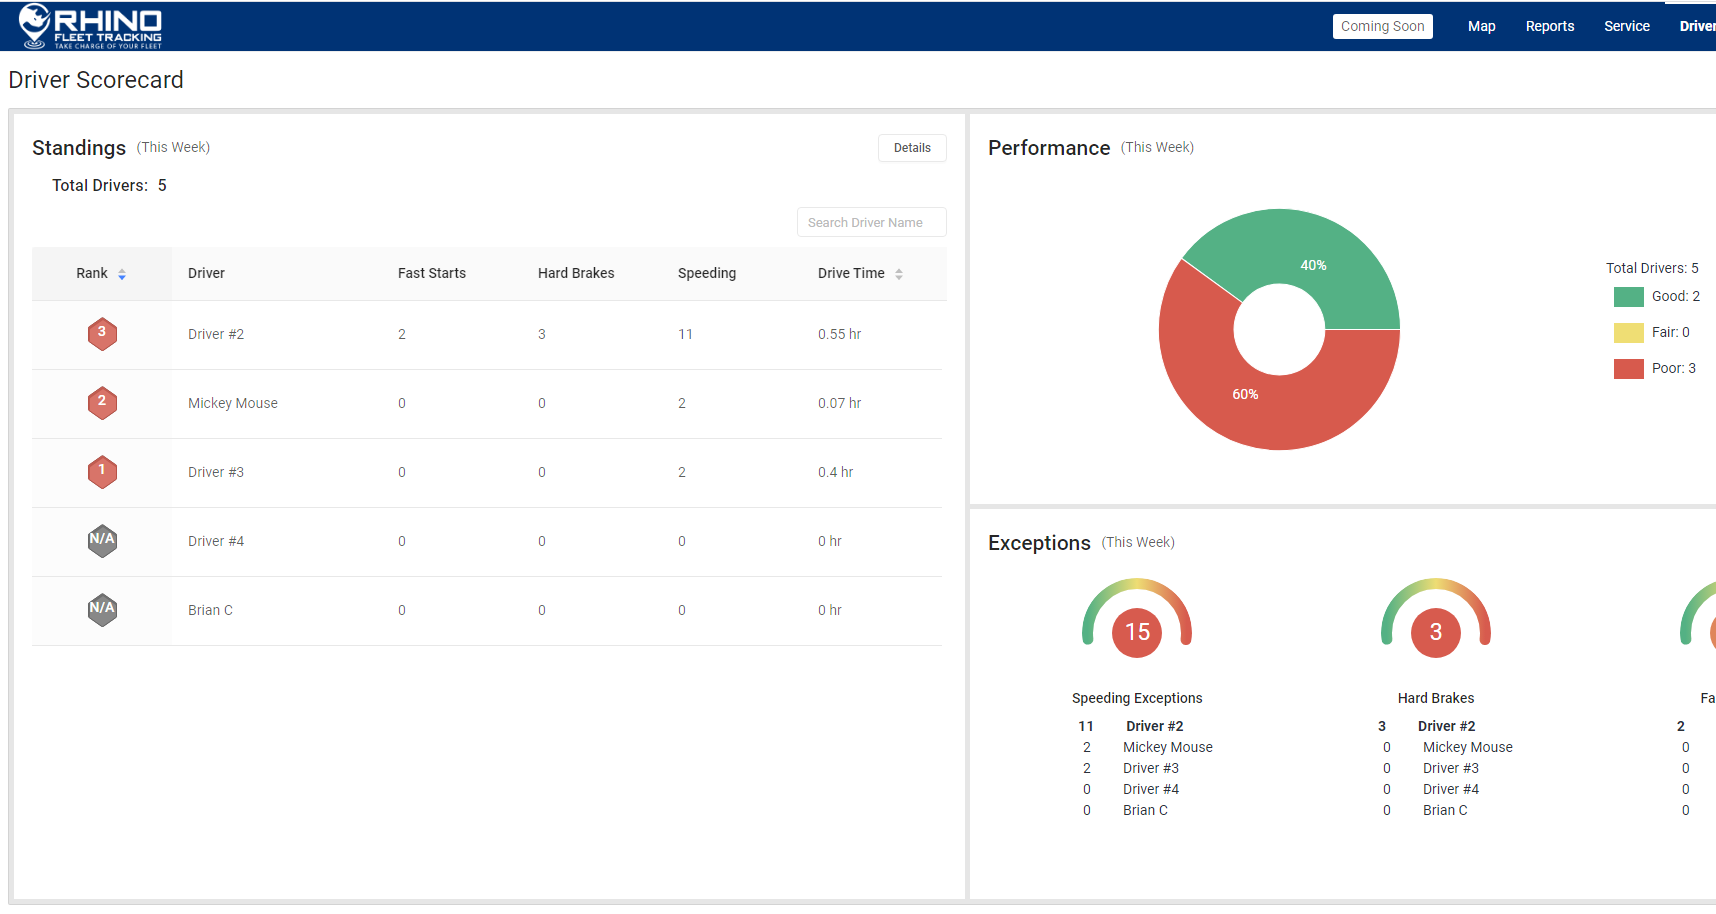Open the Map menu item

tap(1481, 26)
